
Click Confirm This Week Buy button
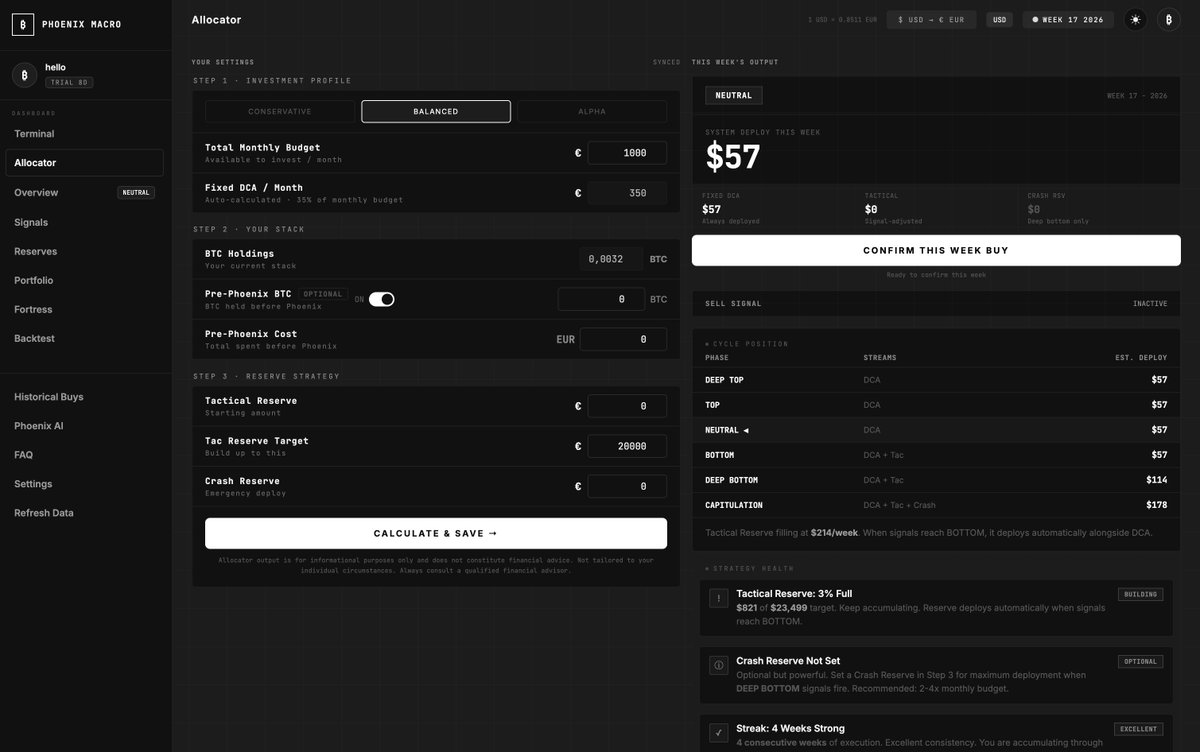[936, 250]
